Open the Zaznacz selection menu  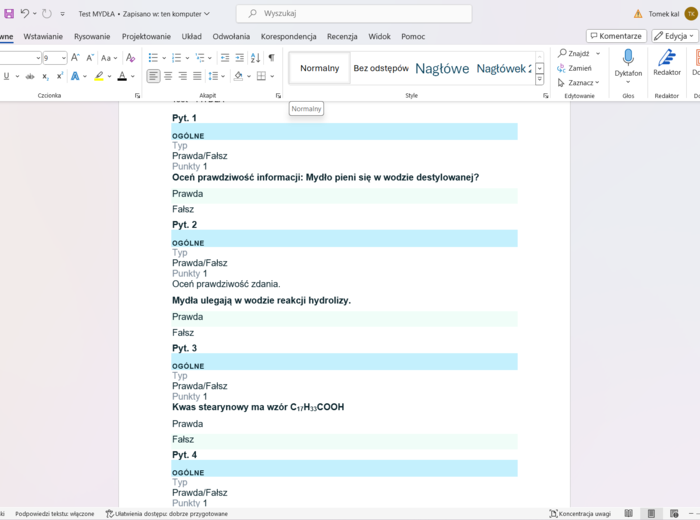(579, 83)
